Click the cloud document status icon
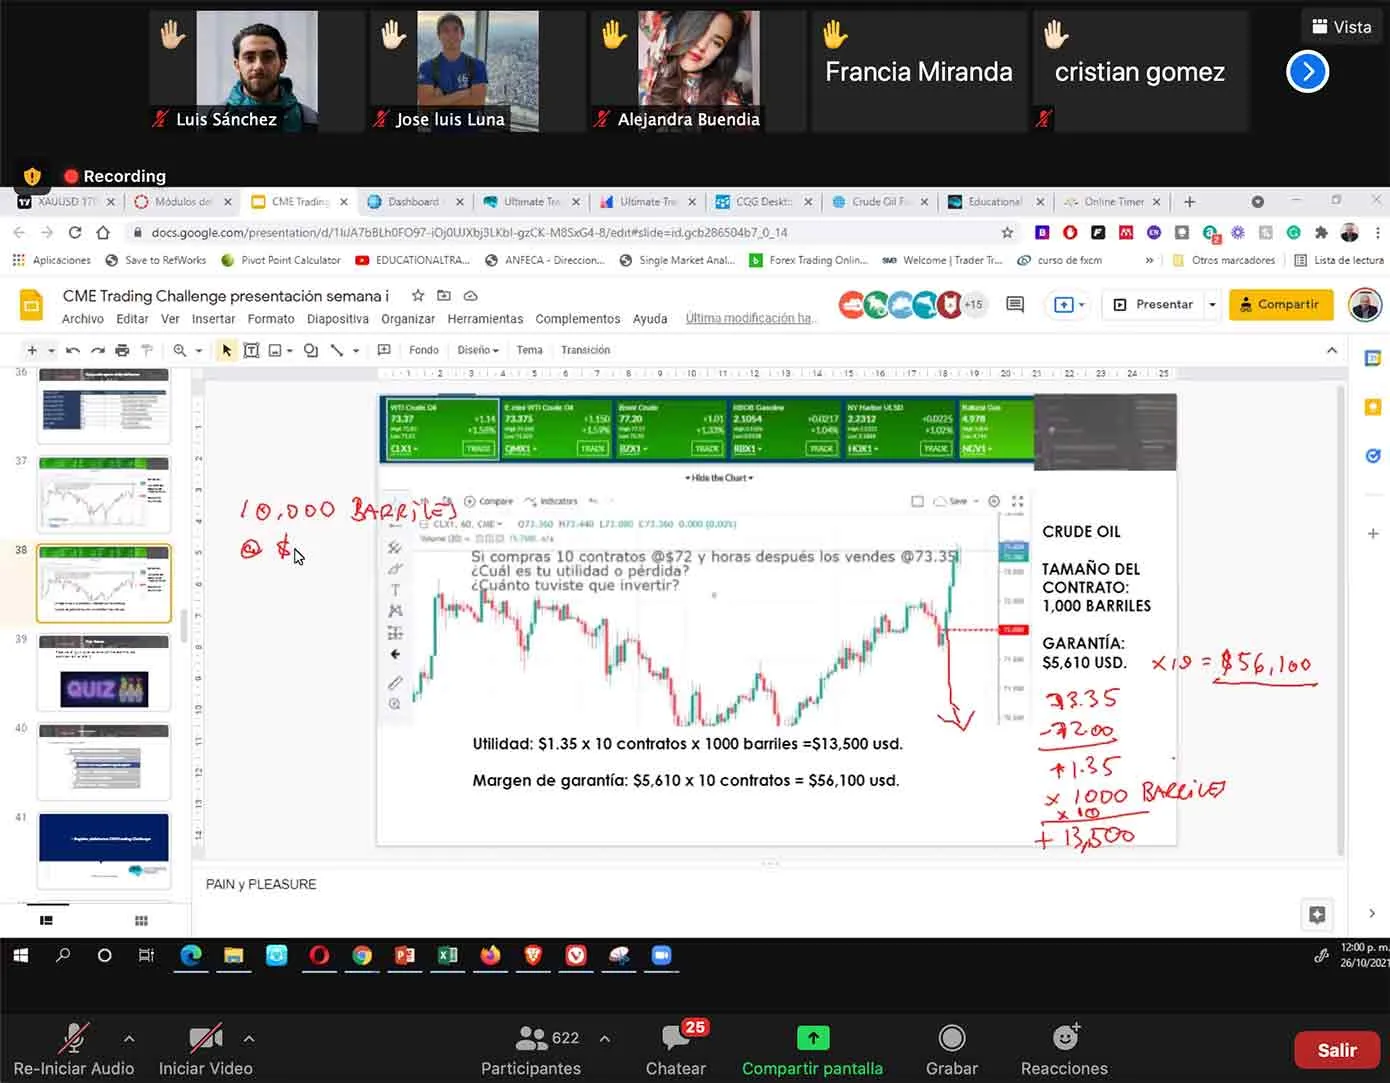 (470, 296)
